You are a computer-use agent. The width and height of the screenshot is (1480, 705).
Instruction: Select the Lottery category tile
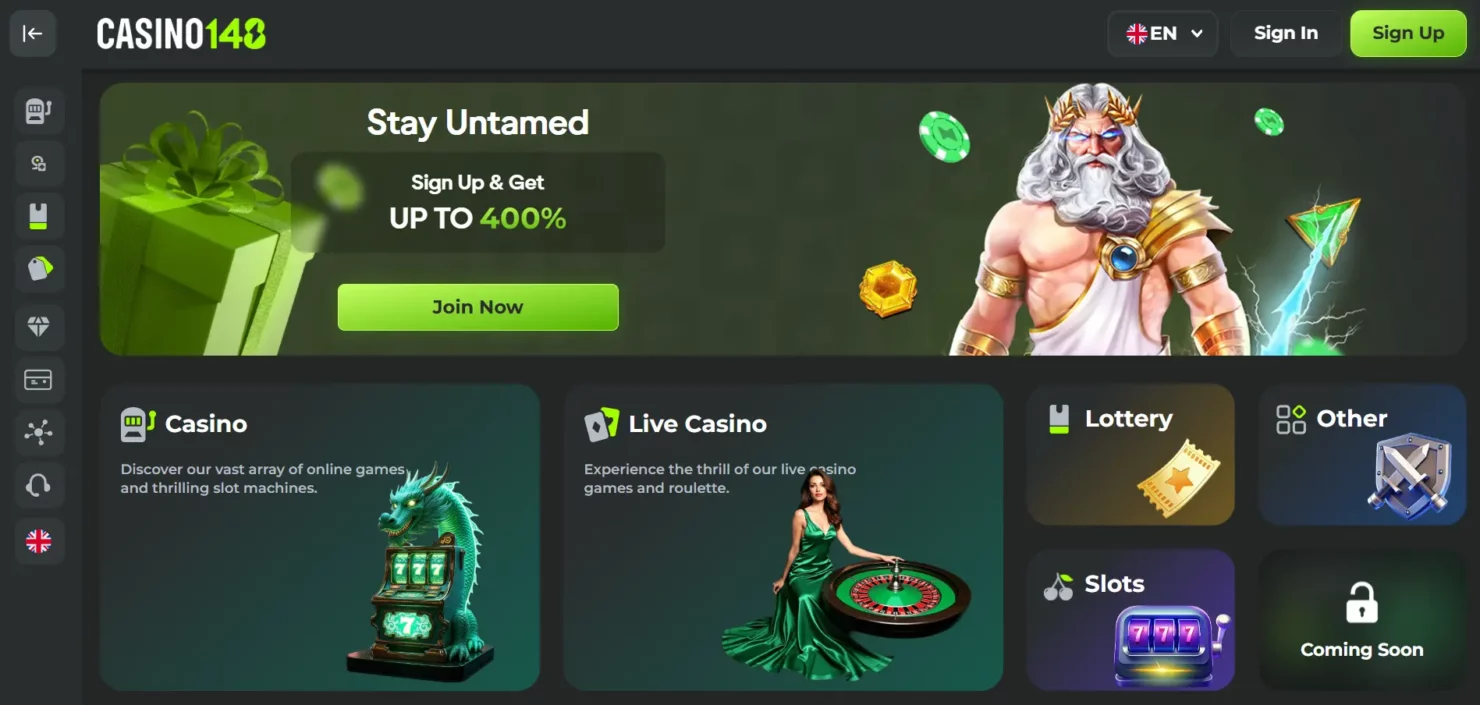[1131, 455]
